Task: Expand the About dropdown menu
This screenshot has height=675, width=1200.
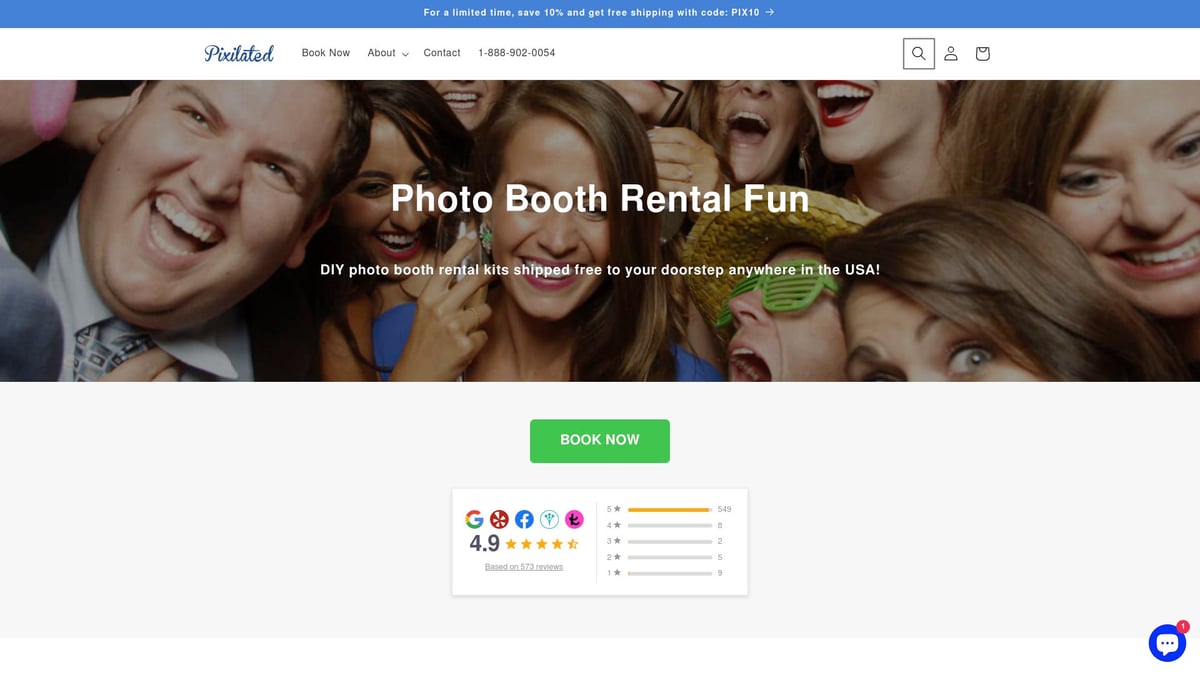Action: (x=386, y=53)
